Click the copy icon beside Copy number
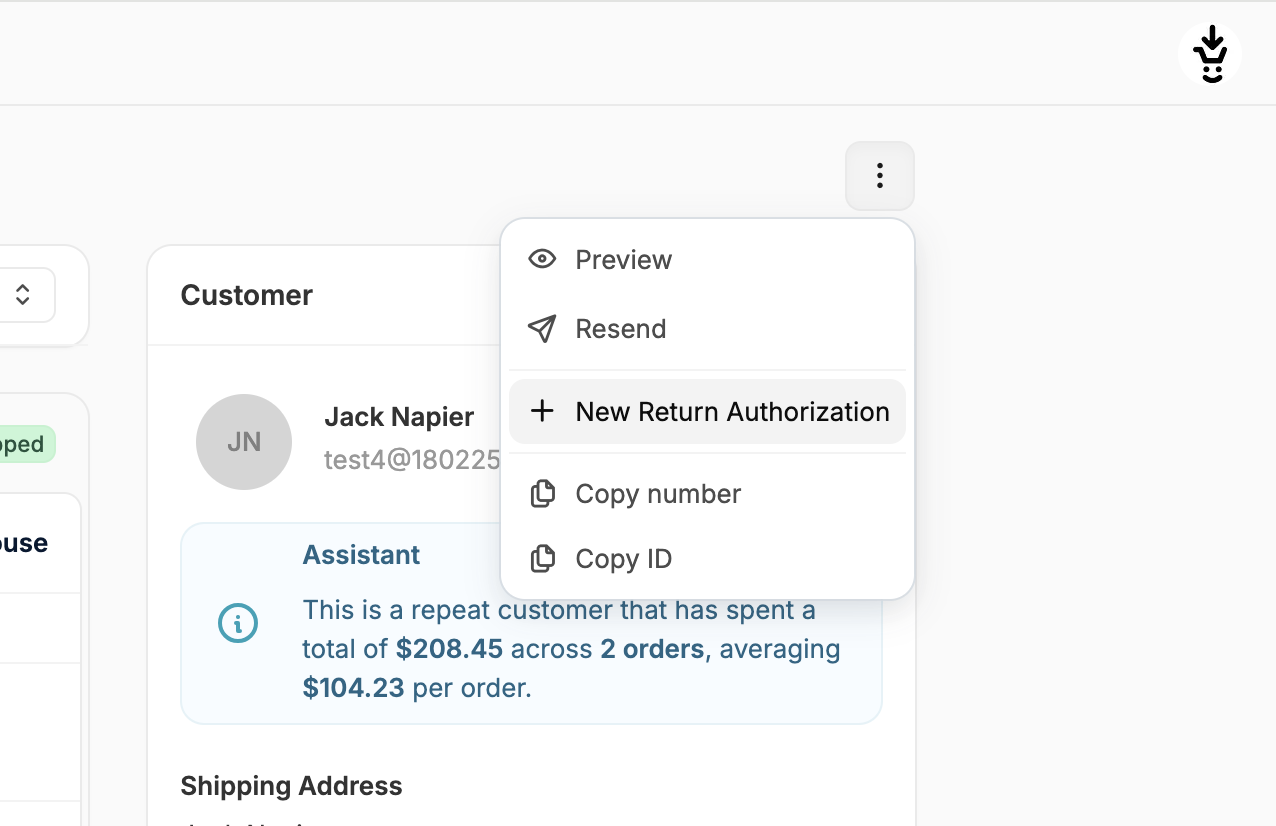The height and width of the screenshot is (826, 1276). pos(542,494)
